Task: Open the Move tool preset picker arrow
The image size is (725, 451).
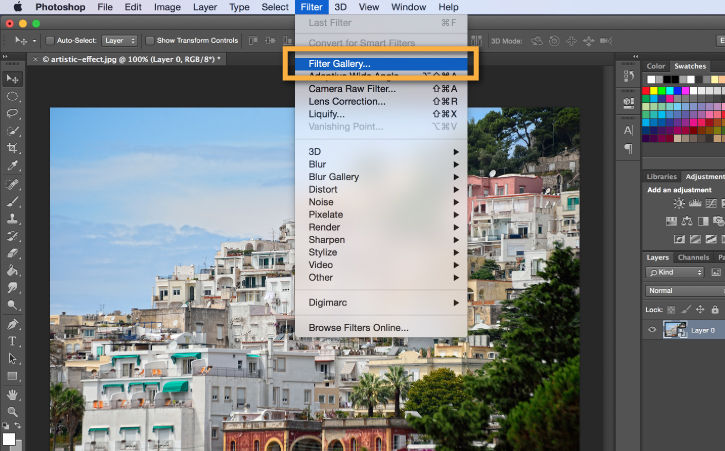Action: (34, 41)
